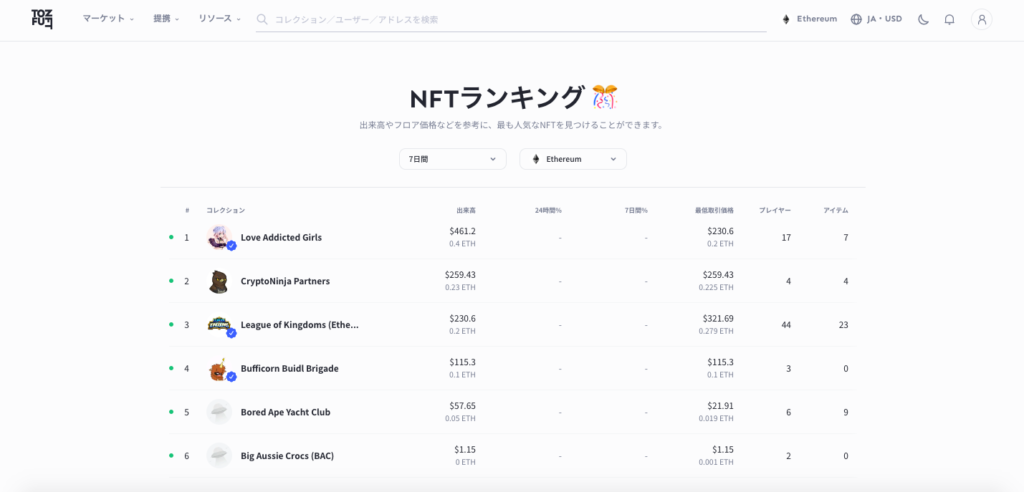
Task: Open CryptoNinja Partners collection
Action: (x=285, y=281)
